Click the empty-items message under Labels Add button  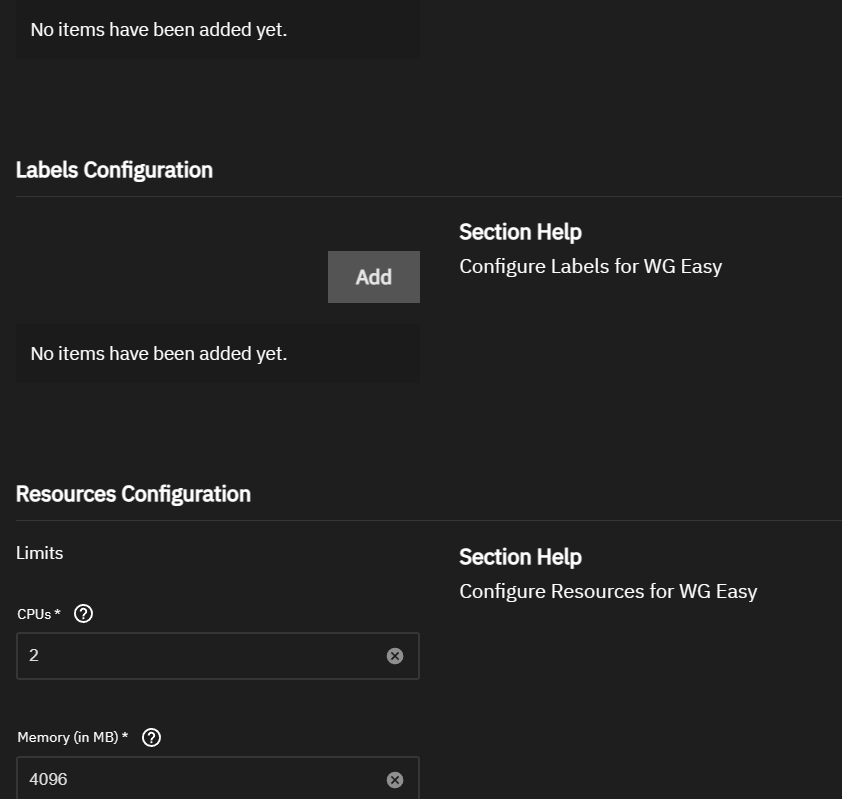click(x=159, y=354)
